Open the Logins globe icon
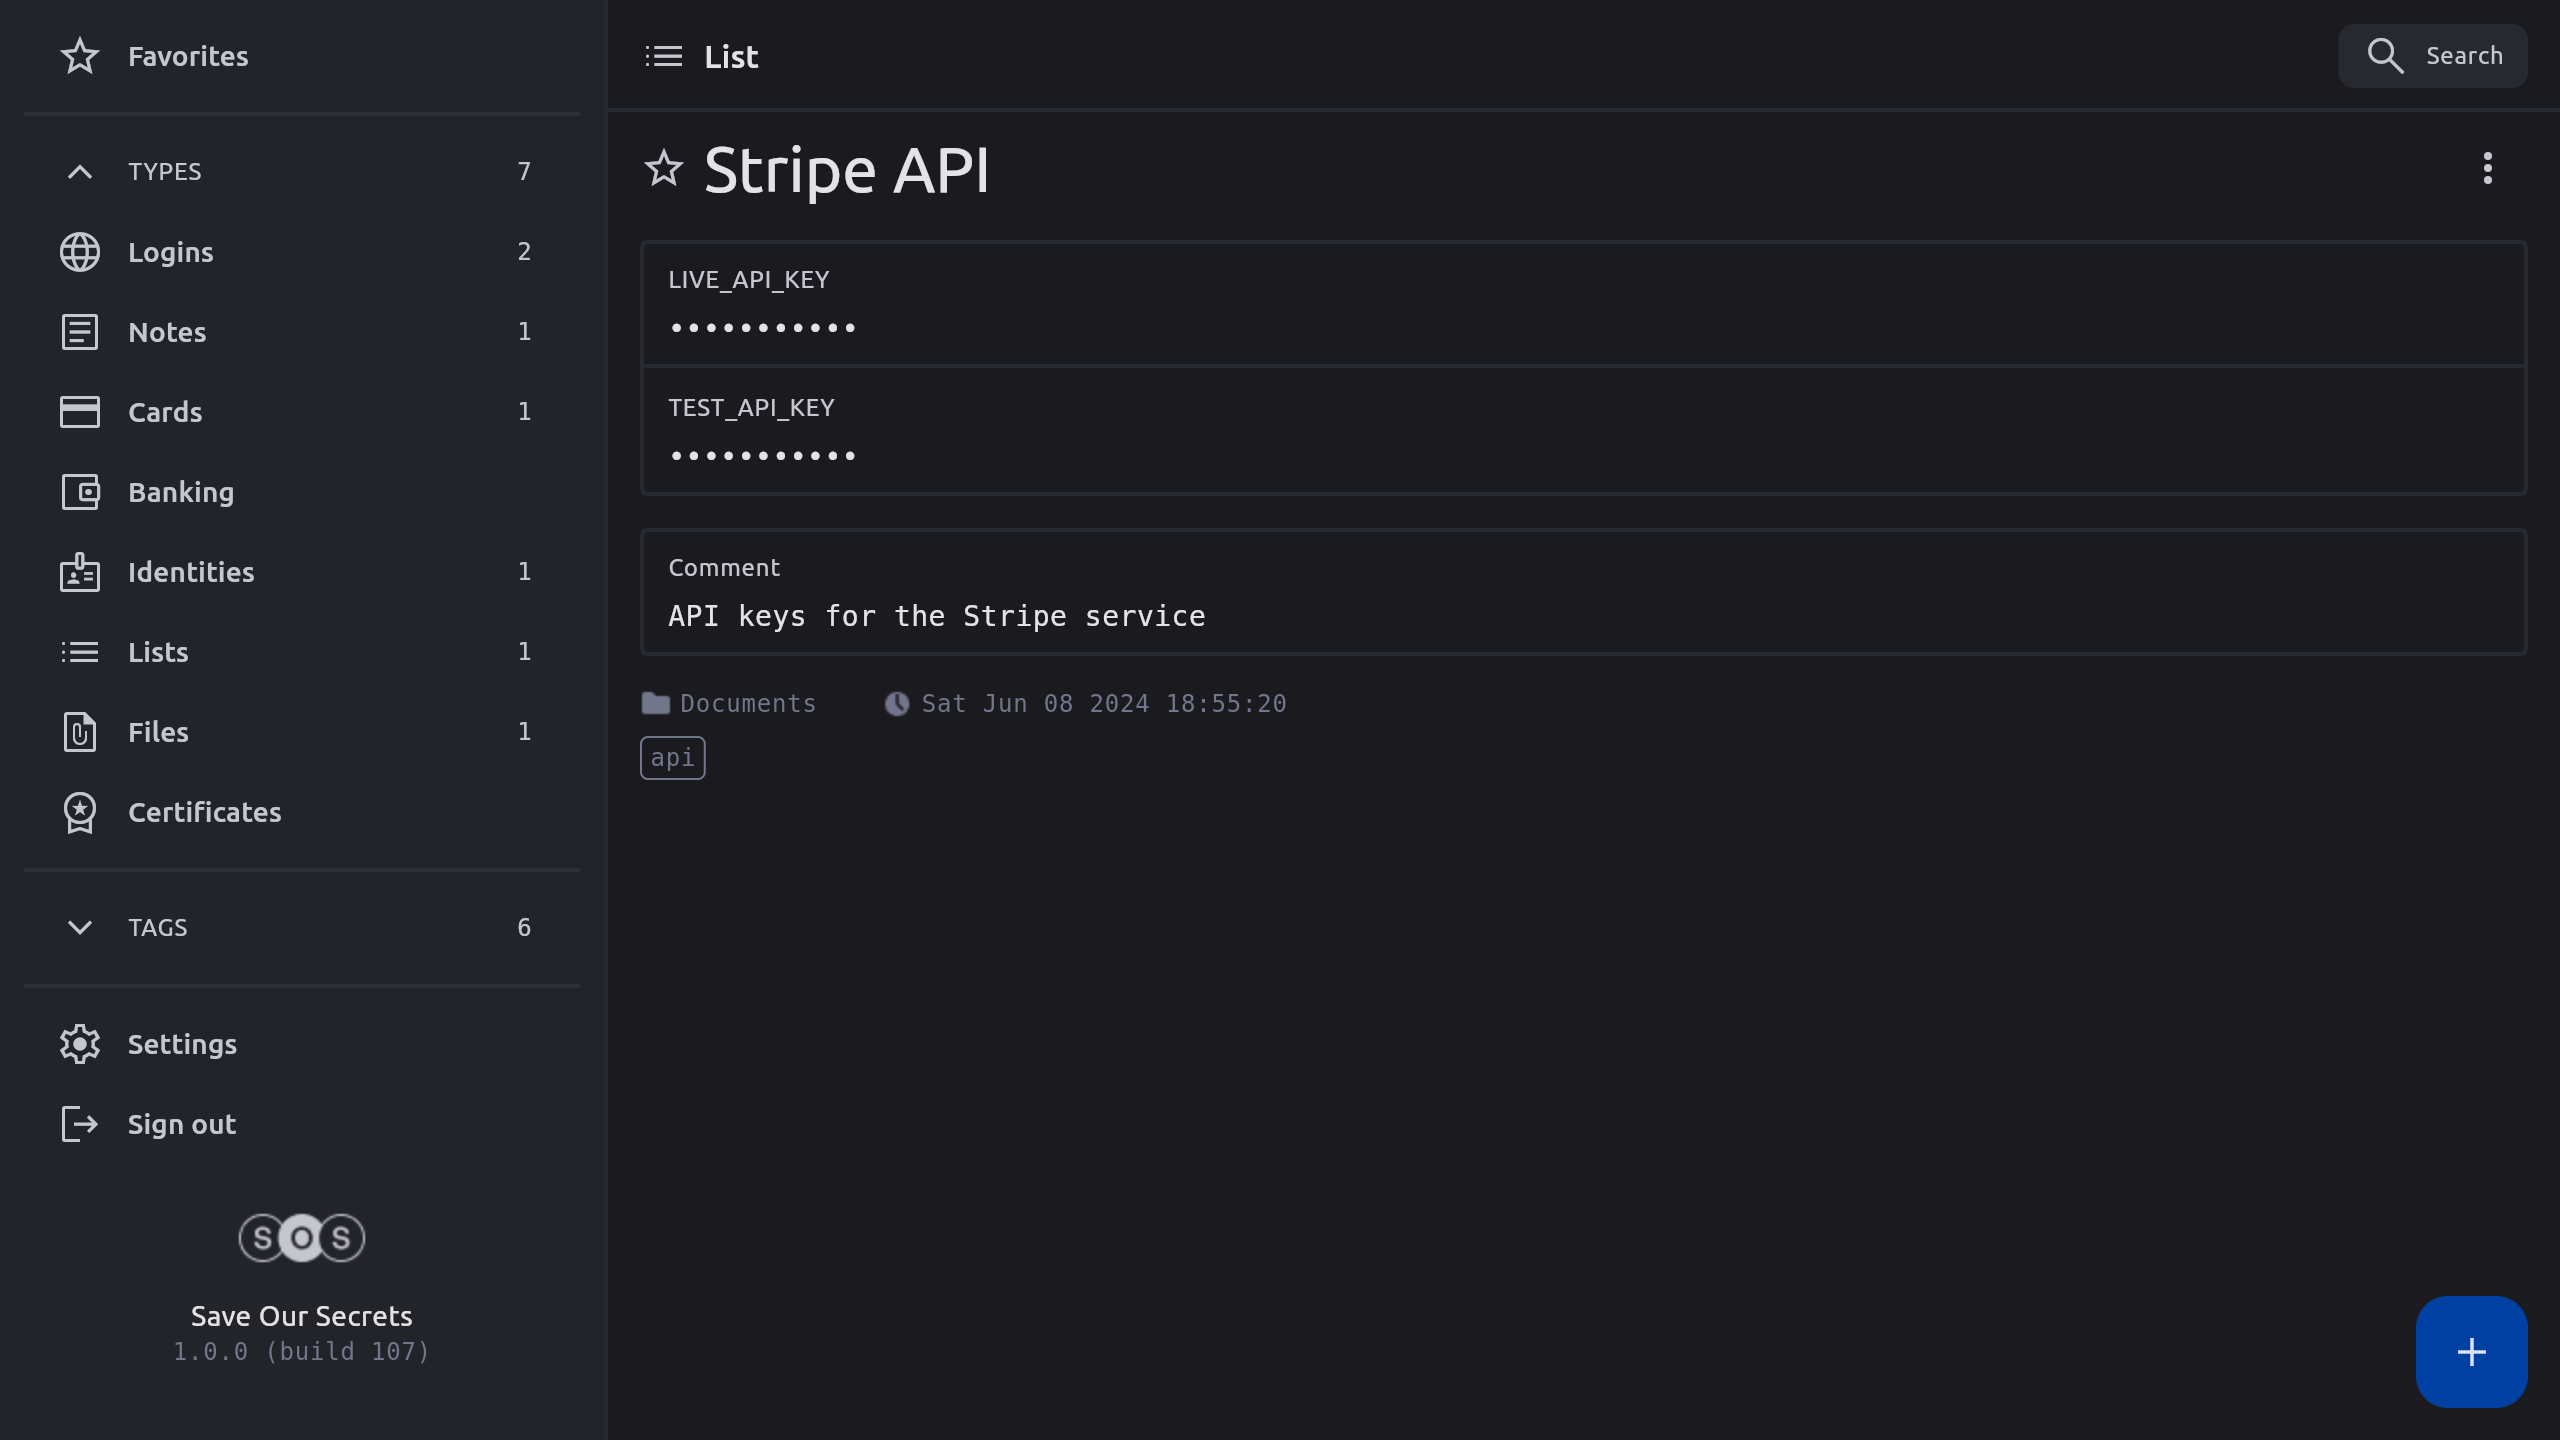The height and width of the screenshot is (1440, 2560). 80,252
